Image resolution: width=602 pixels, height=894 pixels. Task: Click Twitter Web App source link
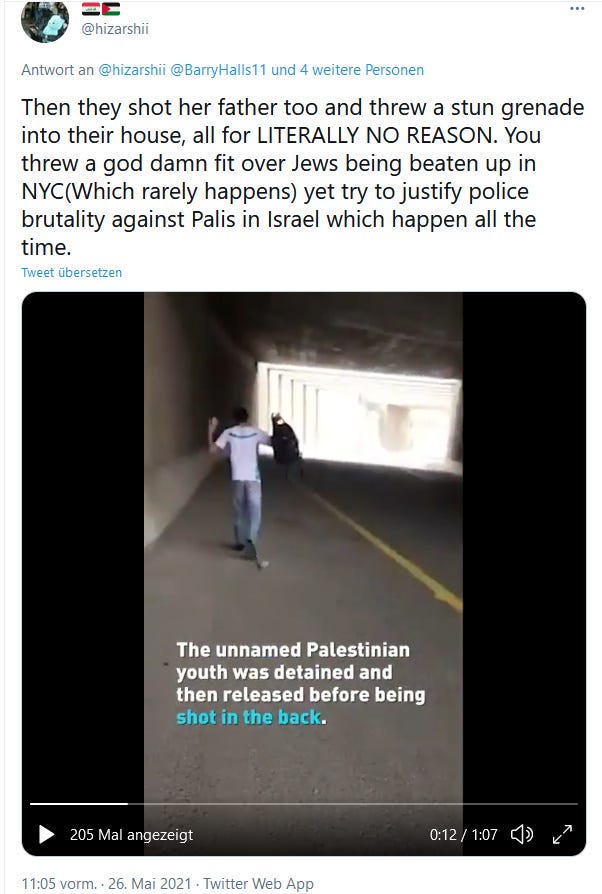point(258,883)
